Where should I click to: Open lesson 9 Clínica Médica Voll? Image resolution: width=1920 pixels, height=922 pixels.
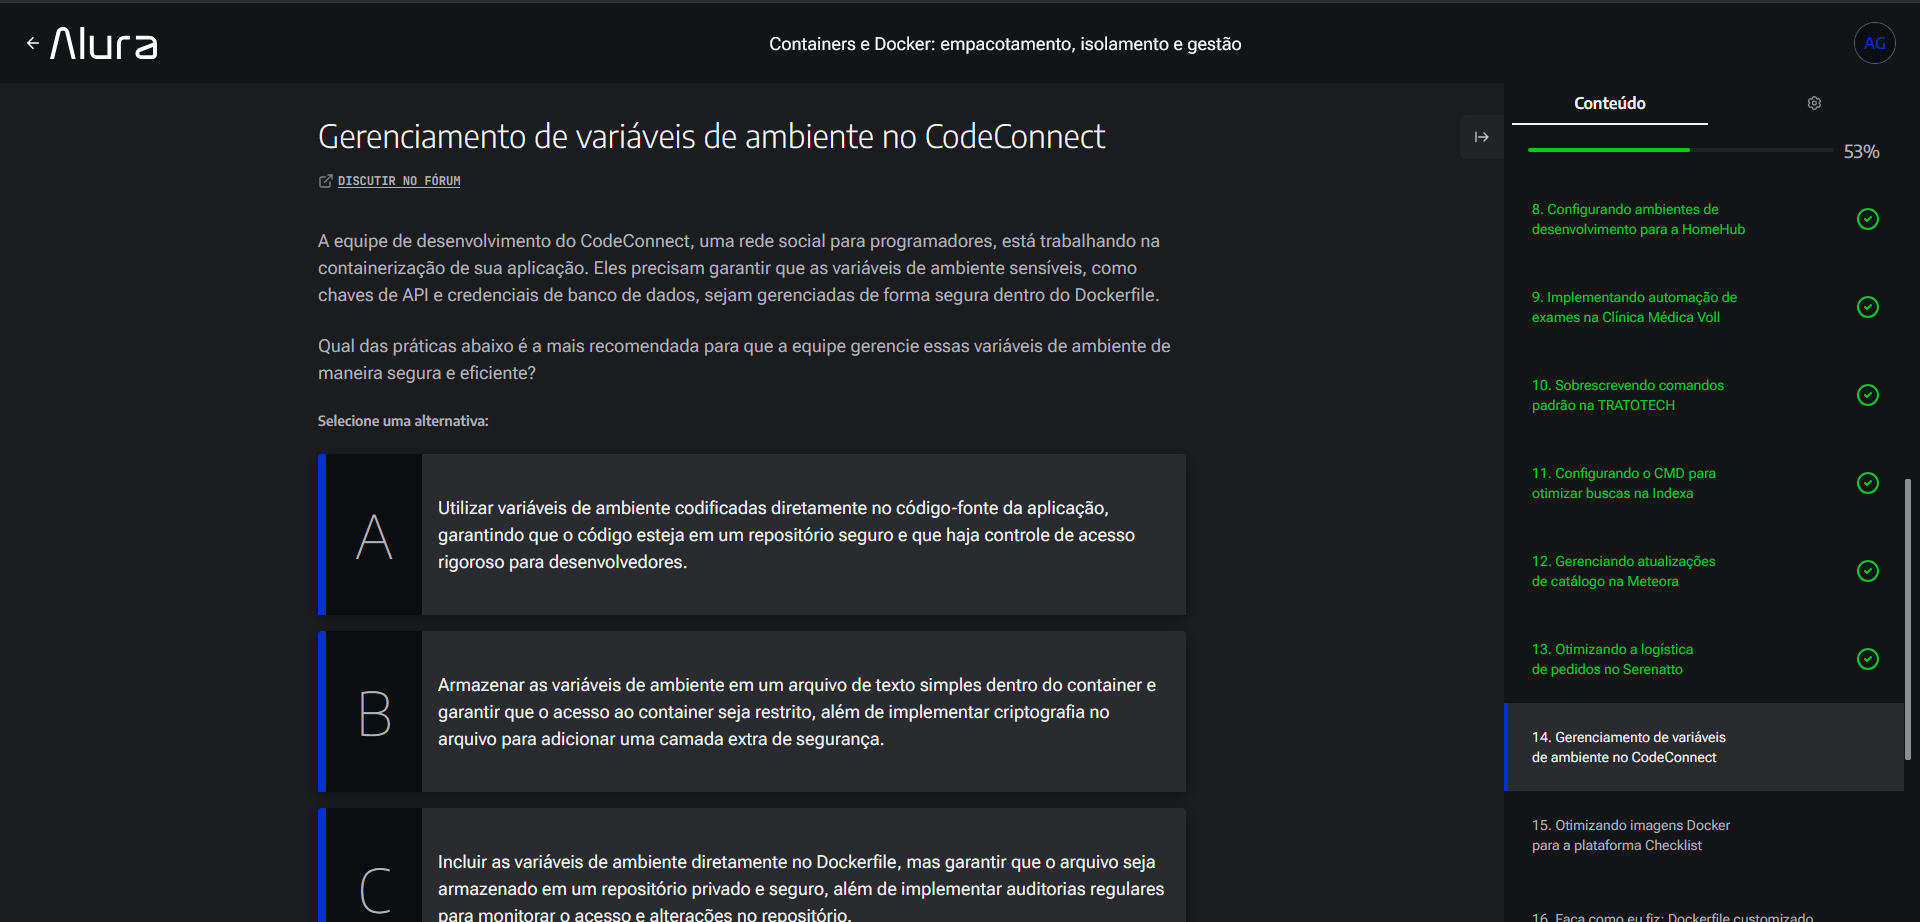(1703, 307)
